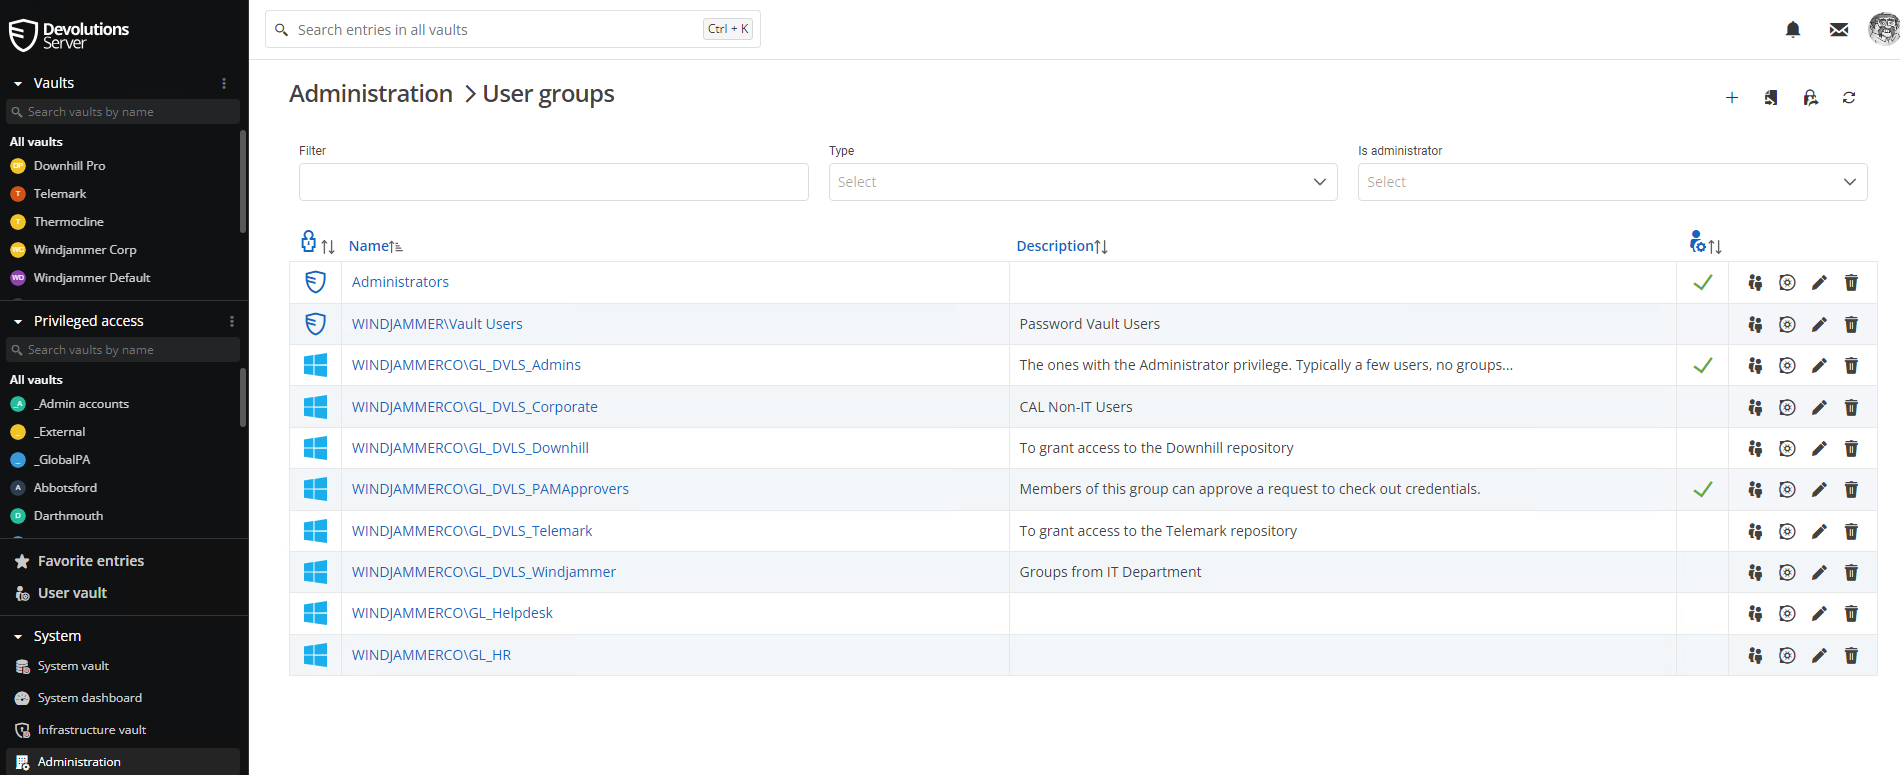
Task: Open System vault
Action: coord(73,666)
